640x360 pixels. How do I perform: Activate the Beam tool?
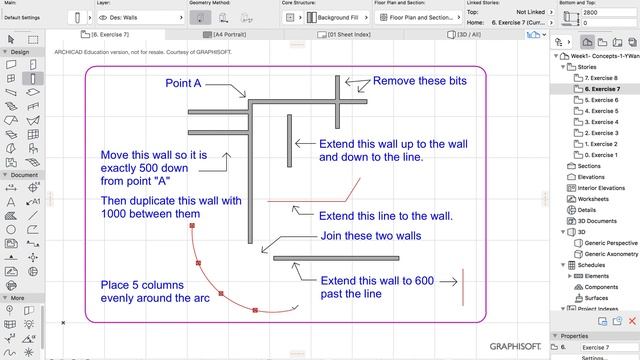coord(11,92)
